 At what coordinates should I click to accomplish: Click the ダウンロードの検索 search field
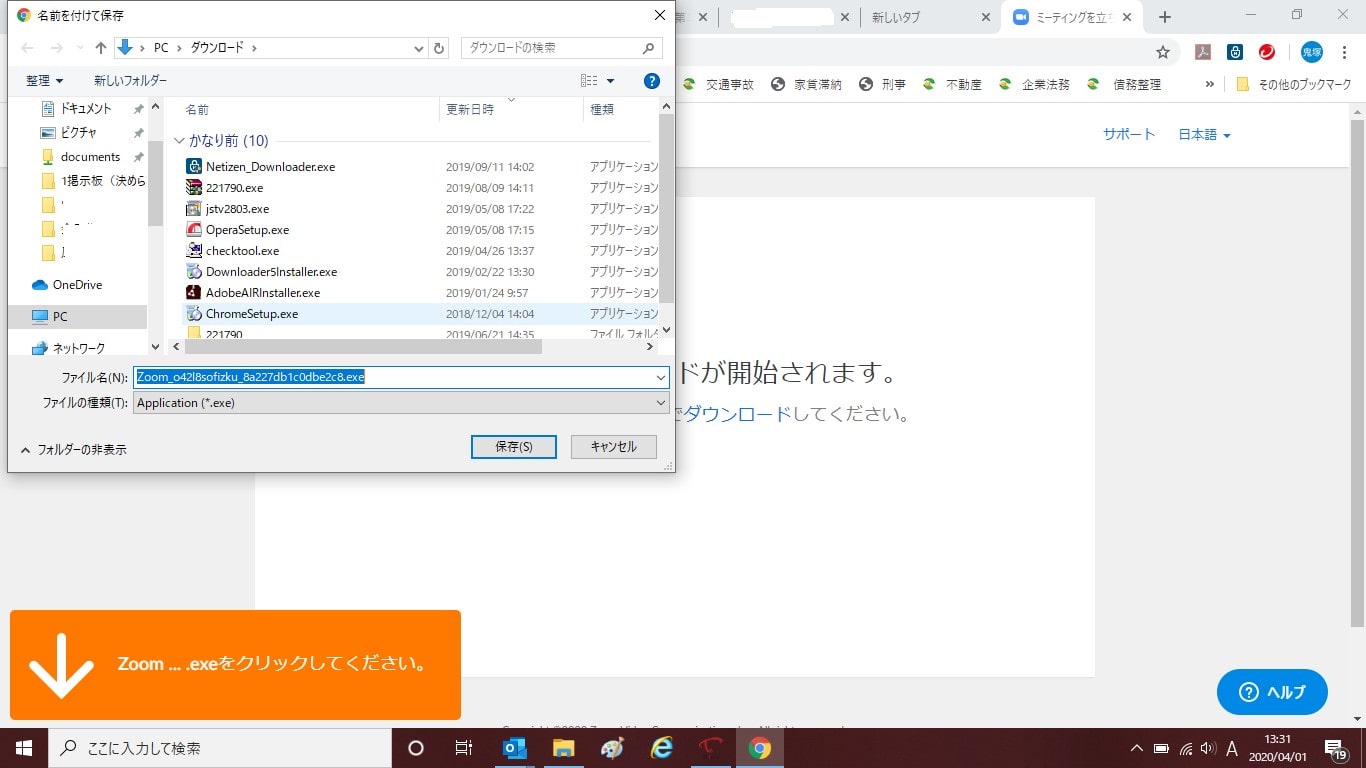click(x=562, y=48)
